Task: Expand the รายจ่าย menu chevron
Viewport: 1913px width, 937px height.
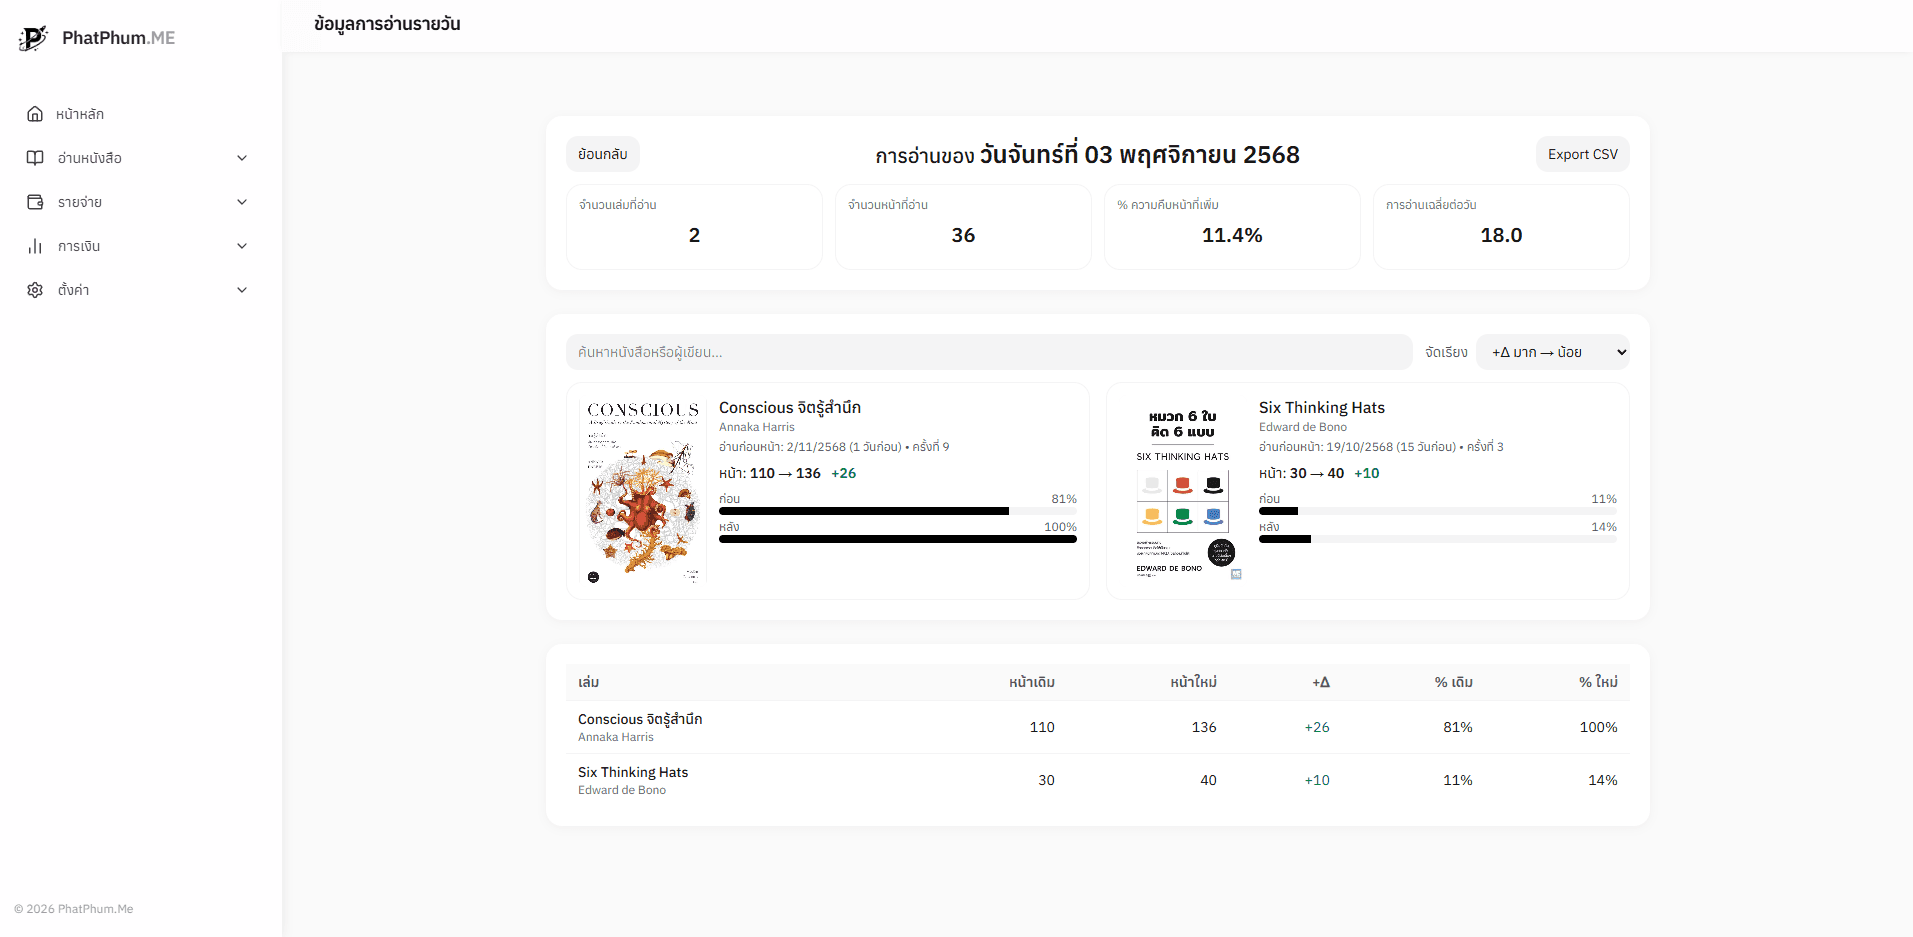Action: coord(242,202)
